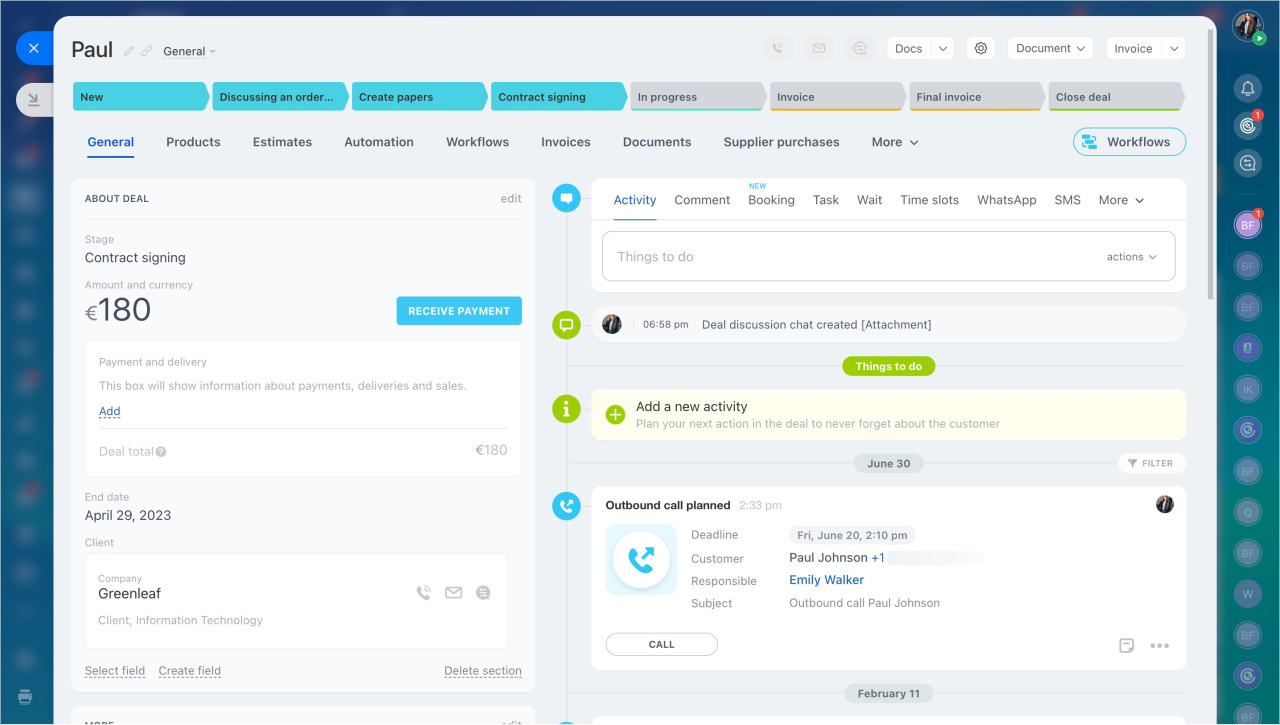This screenshot has width=1280, height=725.
Task: Click the RECEIVE PAYMENT button
Action: point(459,311)
